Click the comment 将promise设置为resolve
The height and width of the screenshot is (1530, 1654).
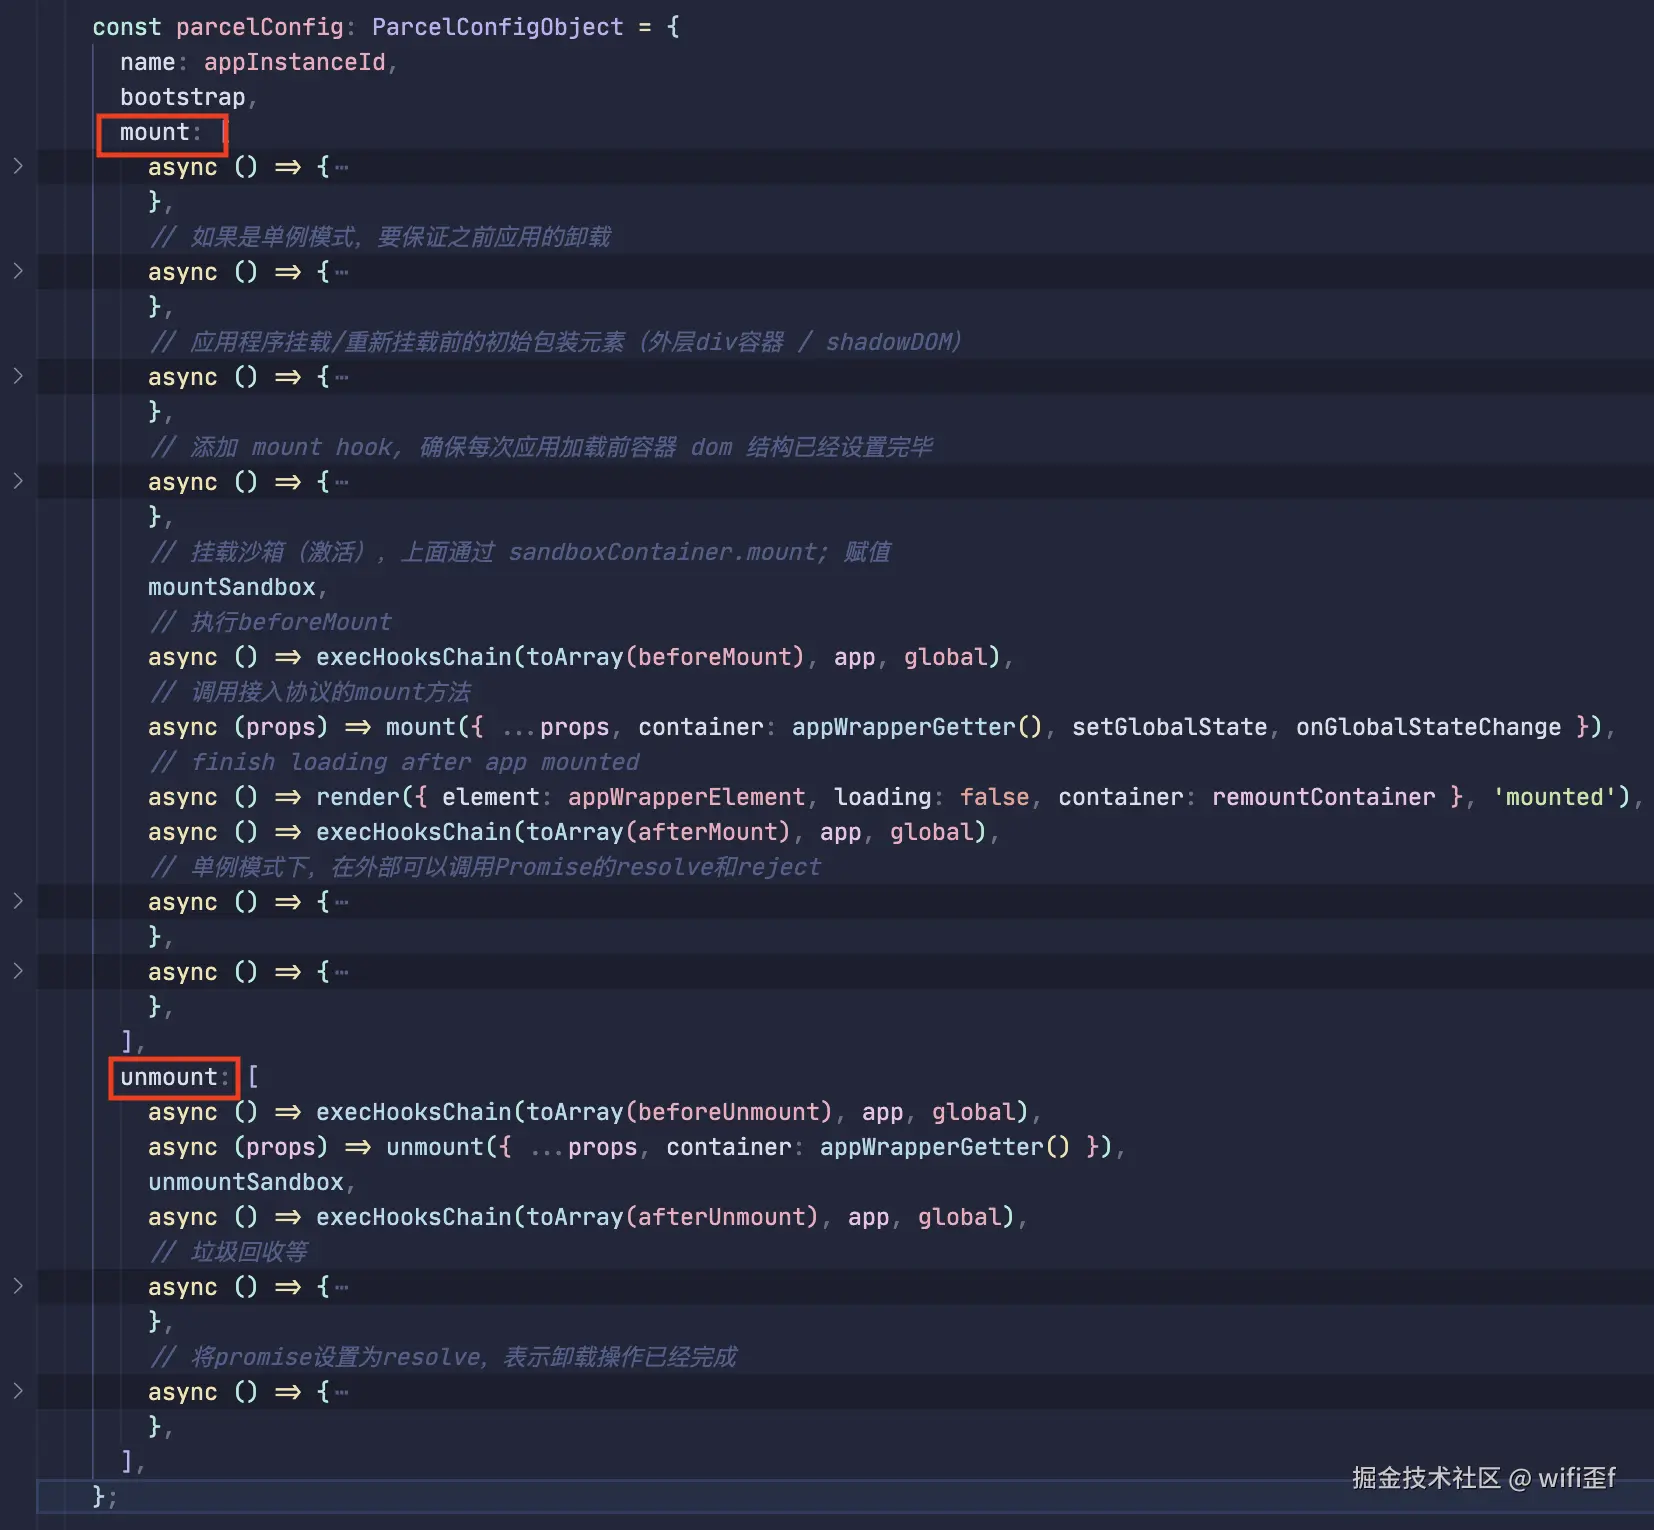point(443,1357)
